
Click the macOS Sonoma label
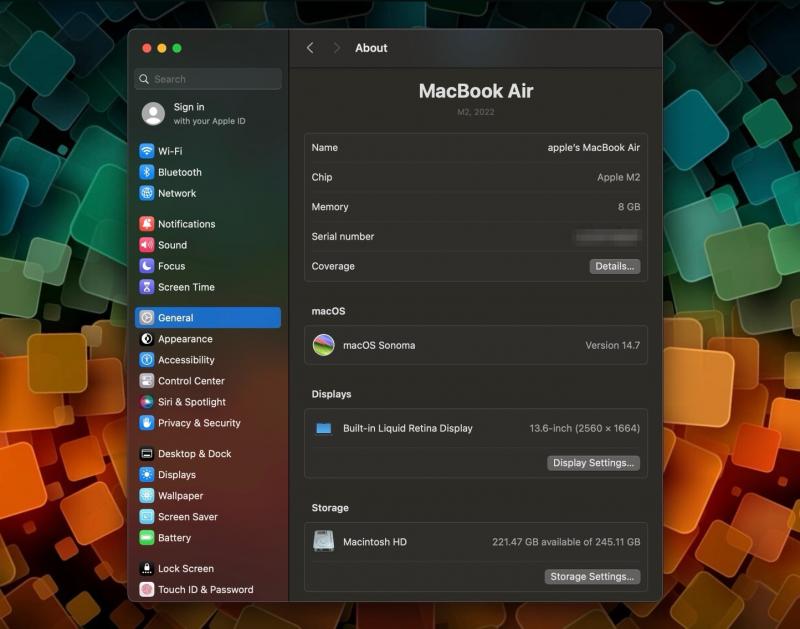pyautogui.click(x=379, y=345)
